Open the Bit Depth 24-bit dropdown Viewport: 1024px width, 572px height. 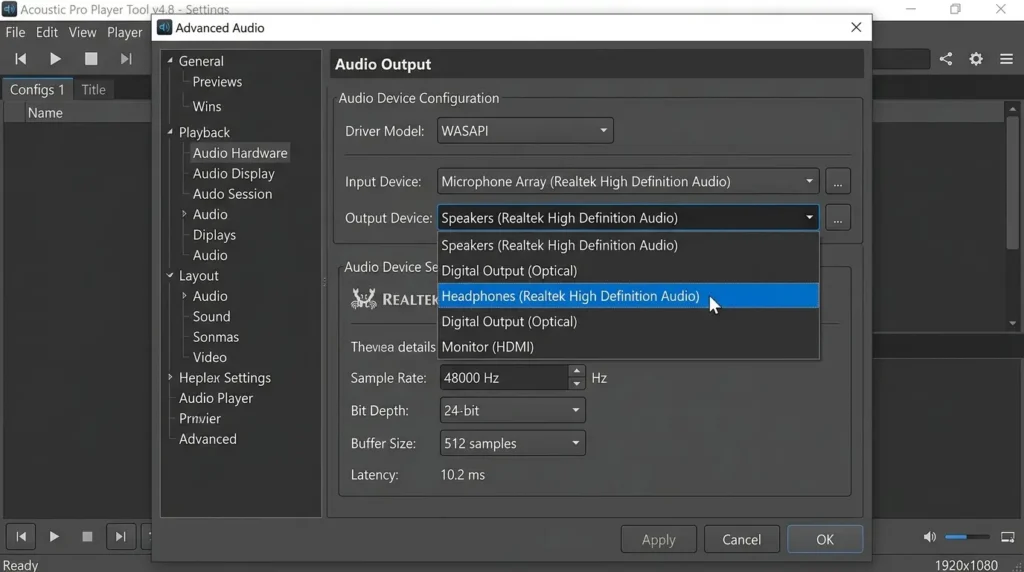(513, 410)
